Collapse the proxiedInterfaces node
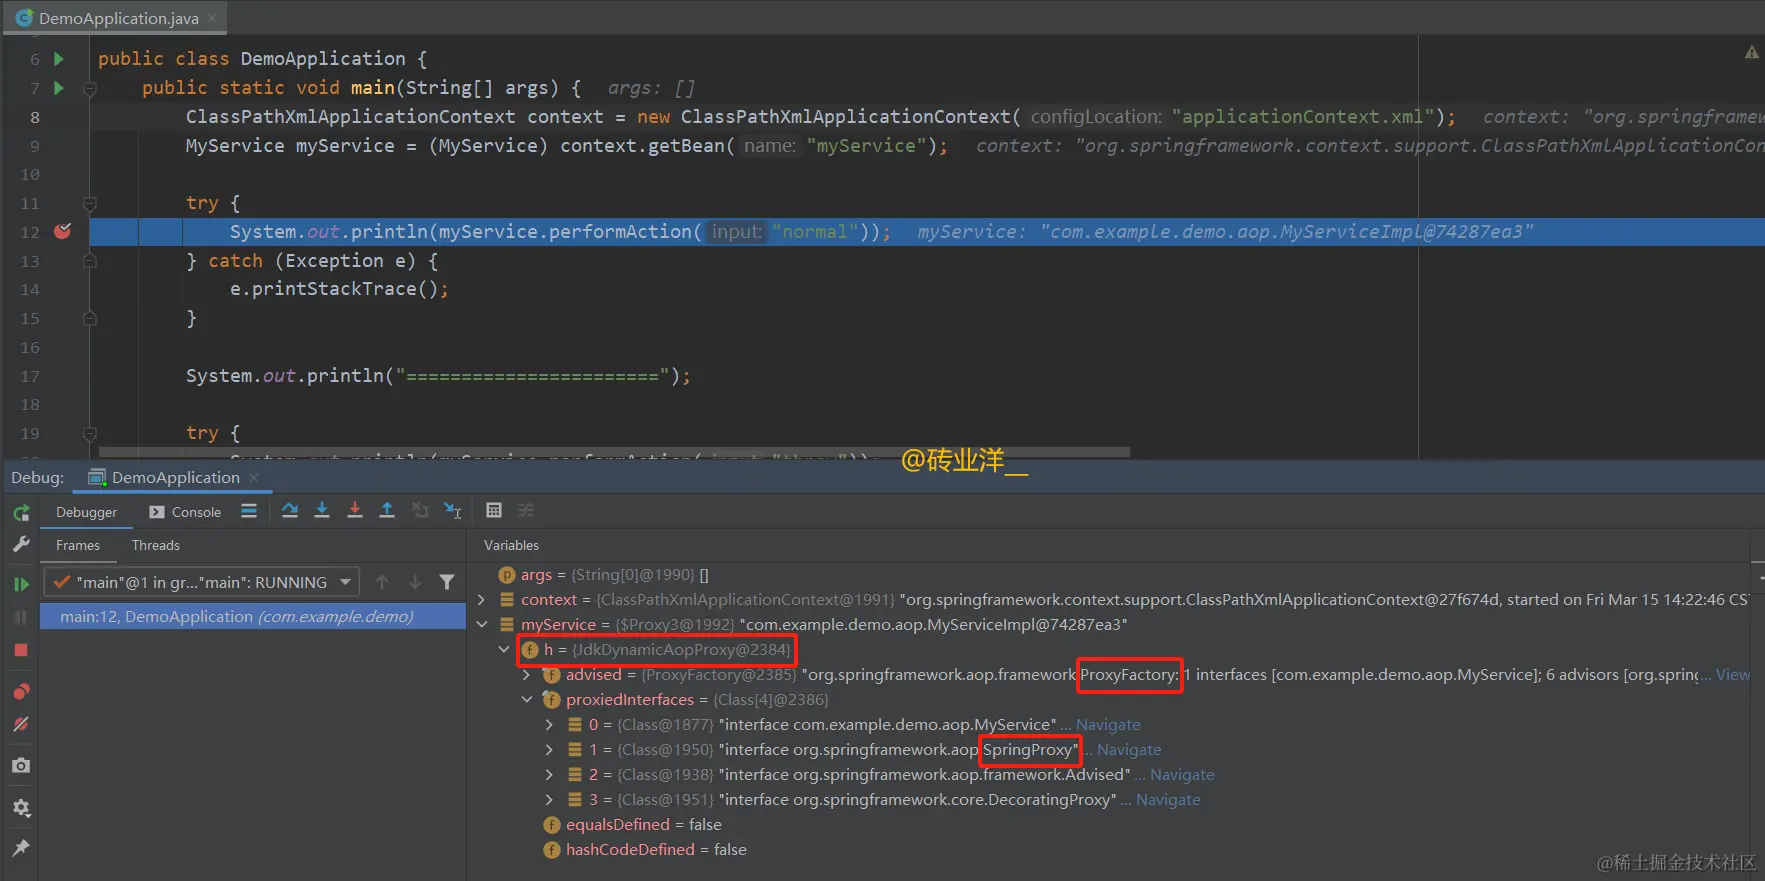The image size is (1765, 881). (x=527, y=700)
